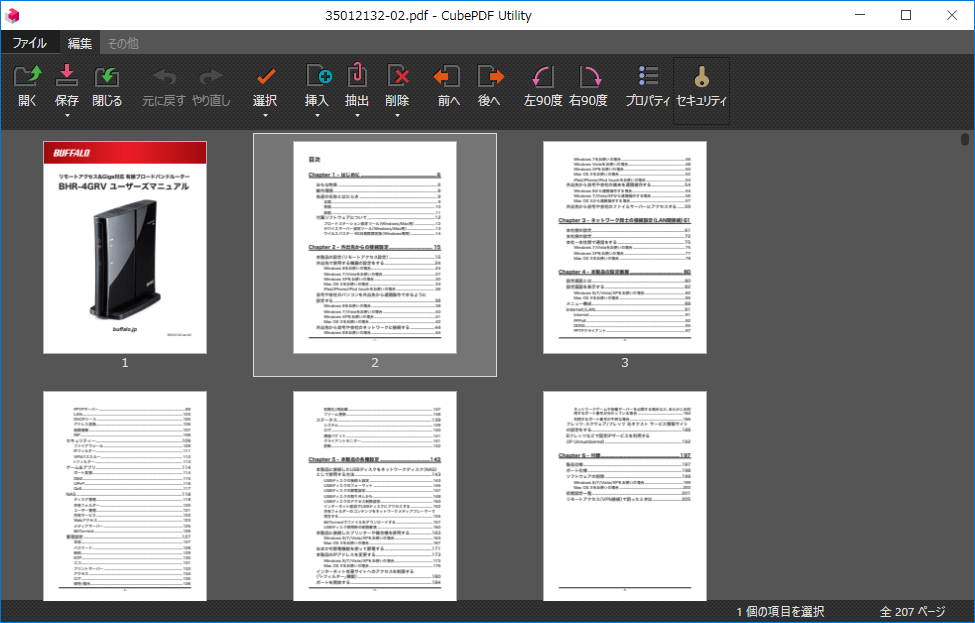Move page forward with 前へ icon

tap(448, 77)
